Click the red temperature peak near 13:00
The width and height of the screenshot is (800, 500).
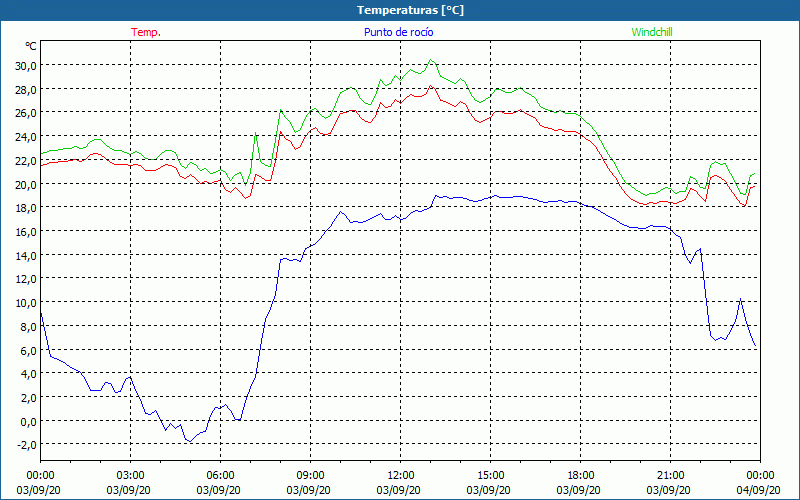click(431, 86)
